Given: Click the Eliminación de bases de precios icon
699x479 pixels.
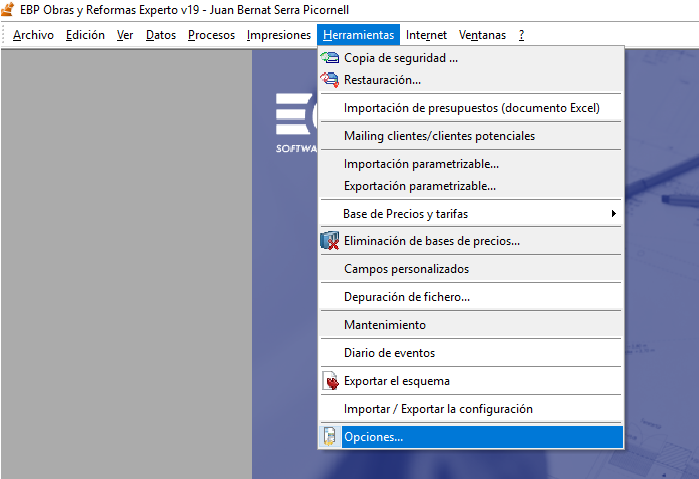Looking at the screenshot, I should click(x=330, y=241).
